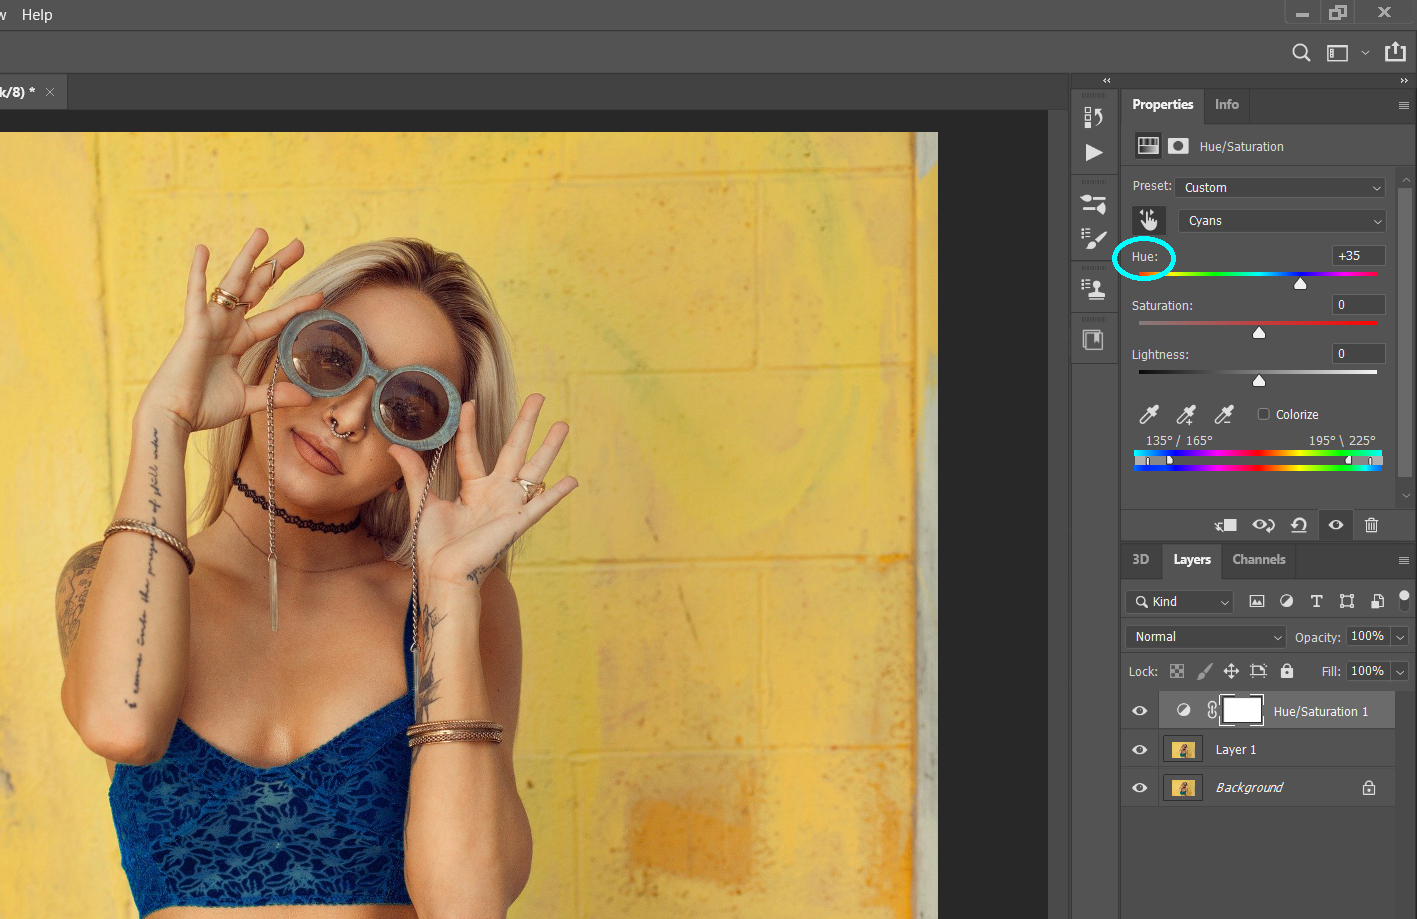Click the Hue/Saturation adjustment icon in Properties
1417x919 pixels.
pos(1148,146)
